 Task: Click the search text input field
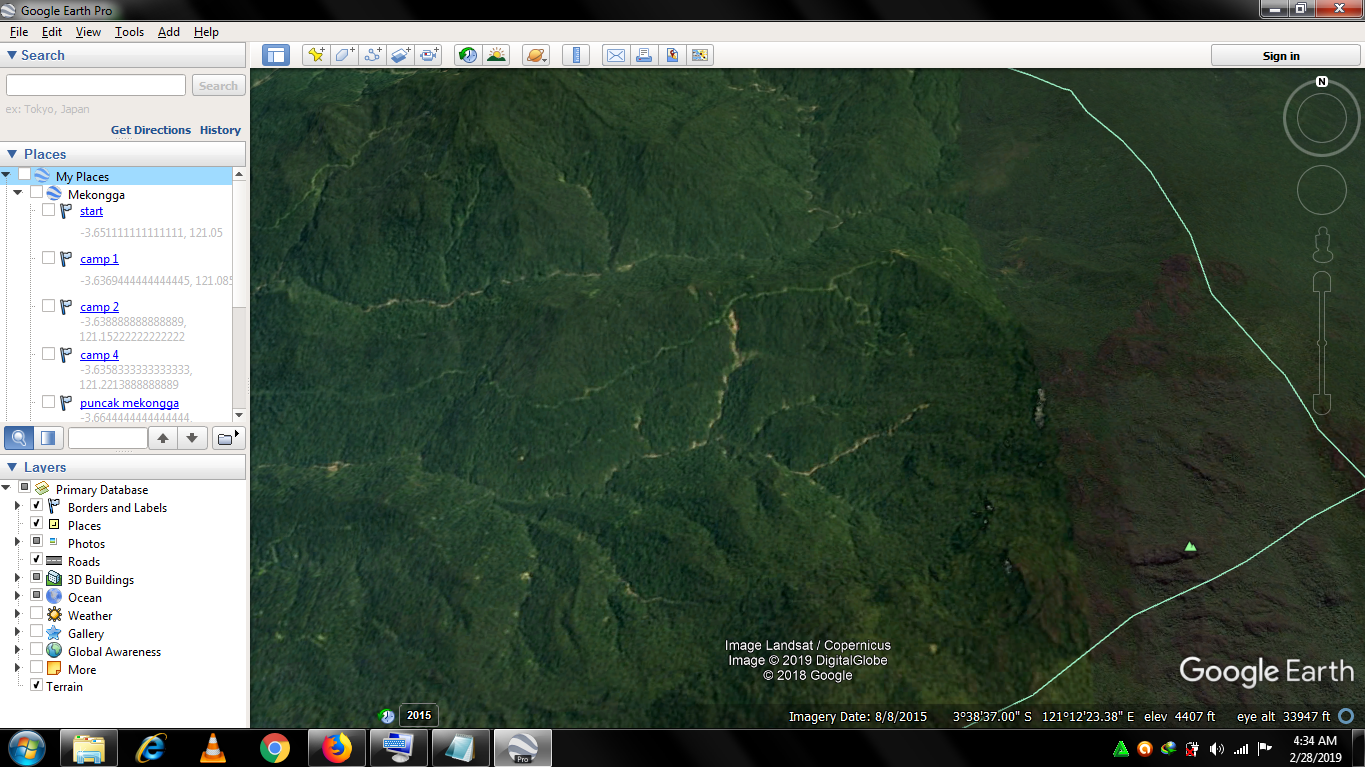[96, 86]
